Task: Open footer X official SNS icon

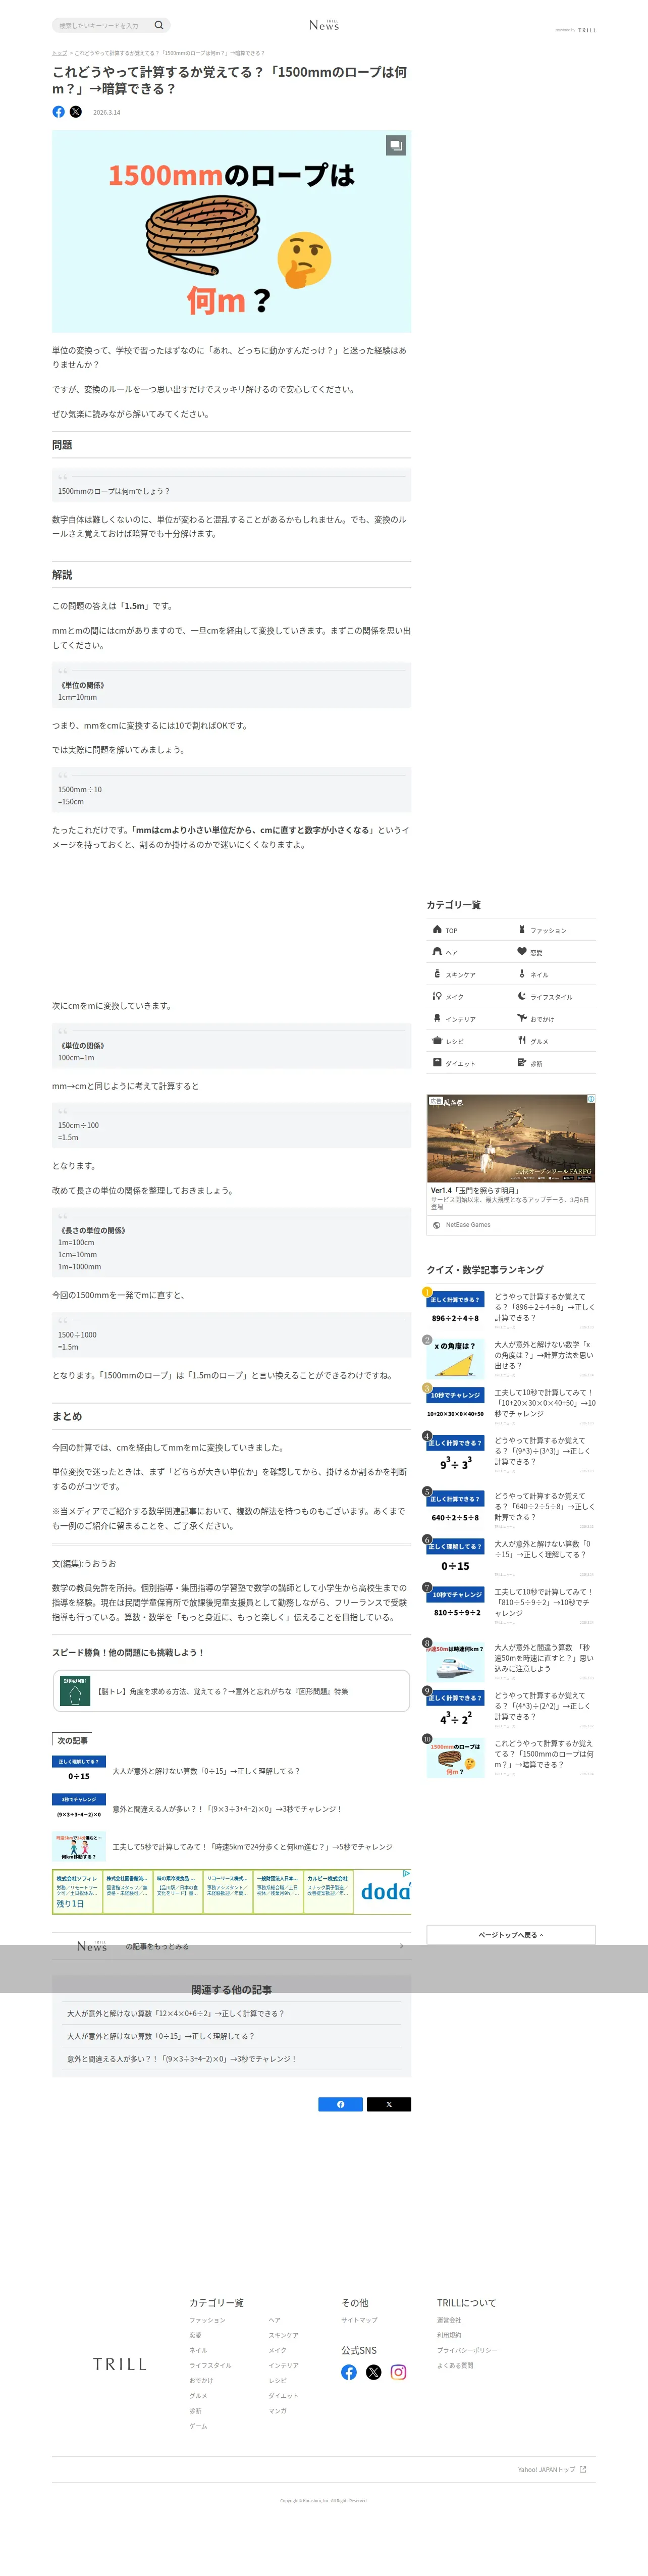Action: 374,2372
